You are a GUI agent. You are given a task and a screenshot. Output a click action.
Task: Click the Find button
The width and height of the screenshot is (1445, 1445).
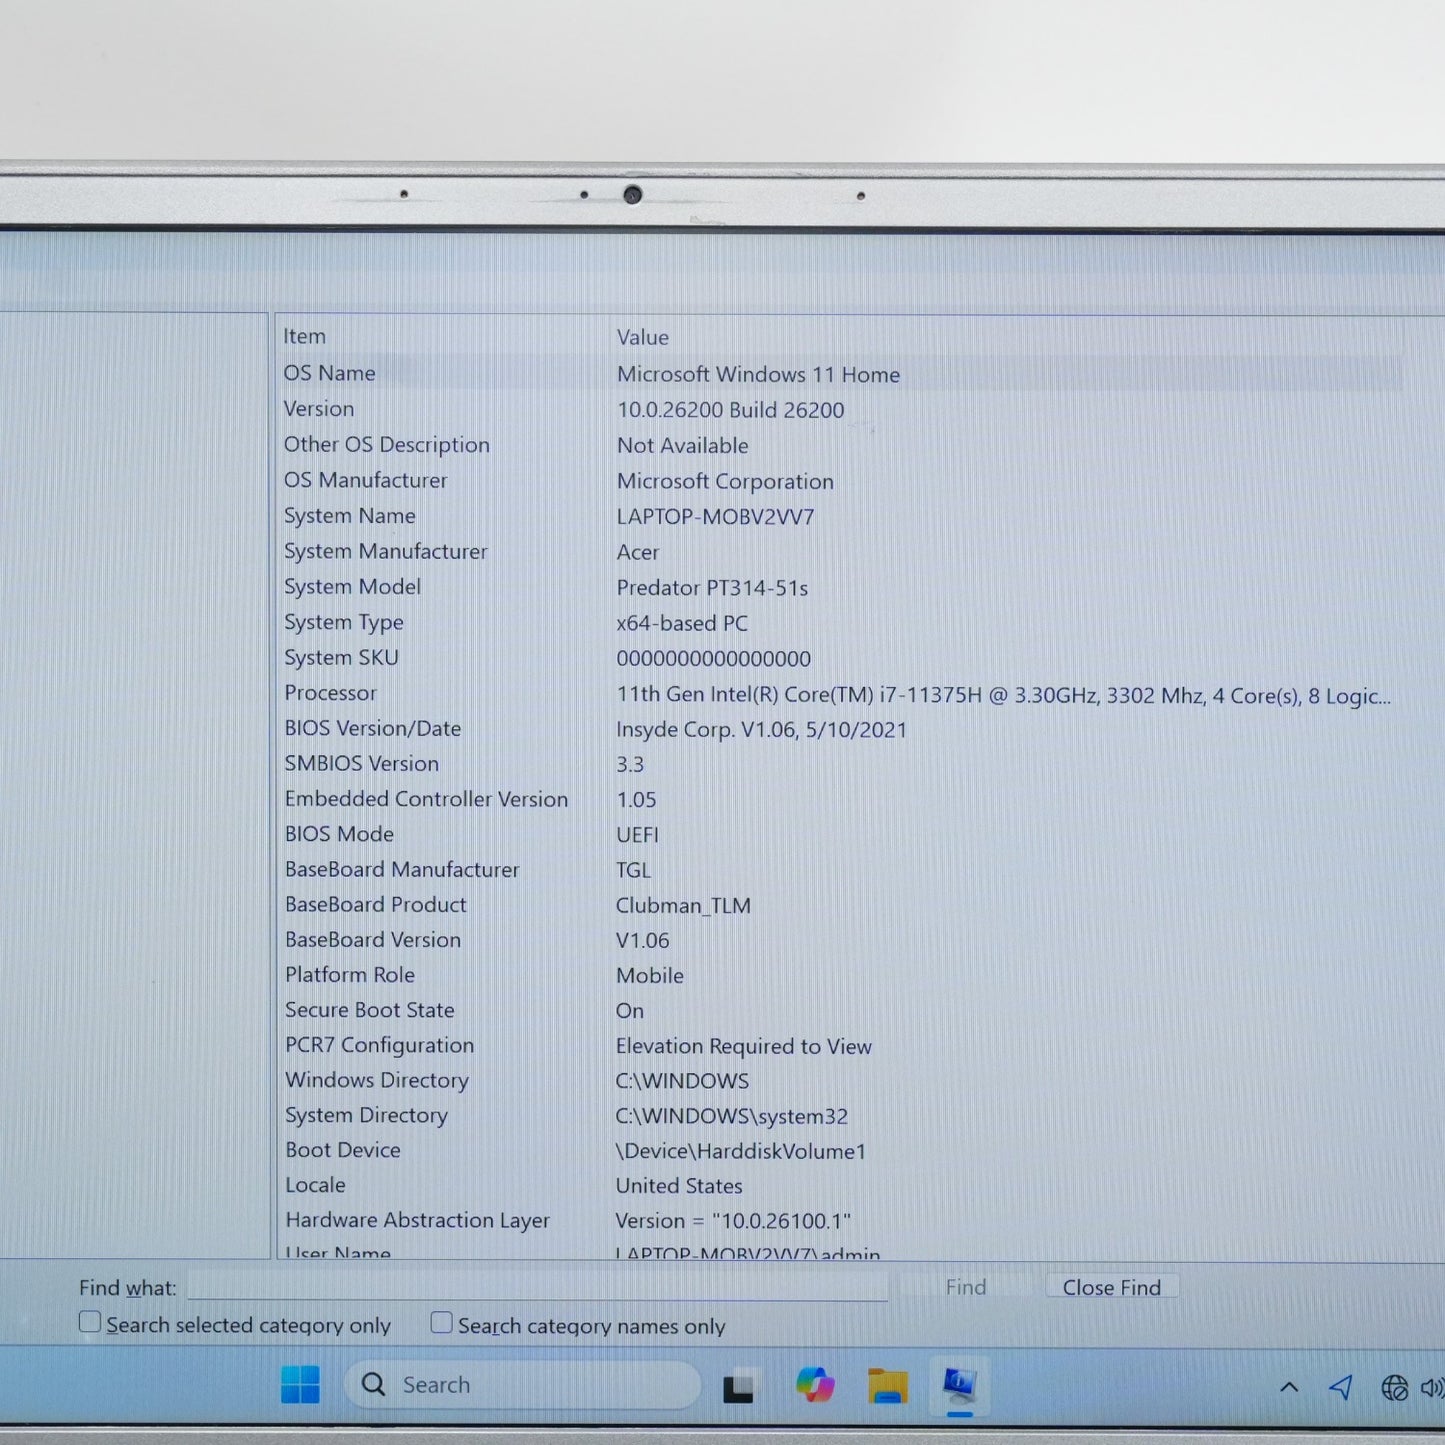click(966, 1287)
